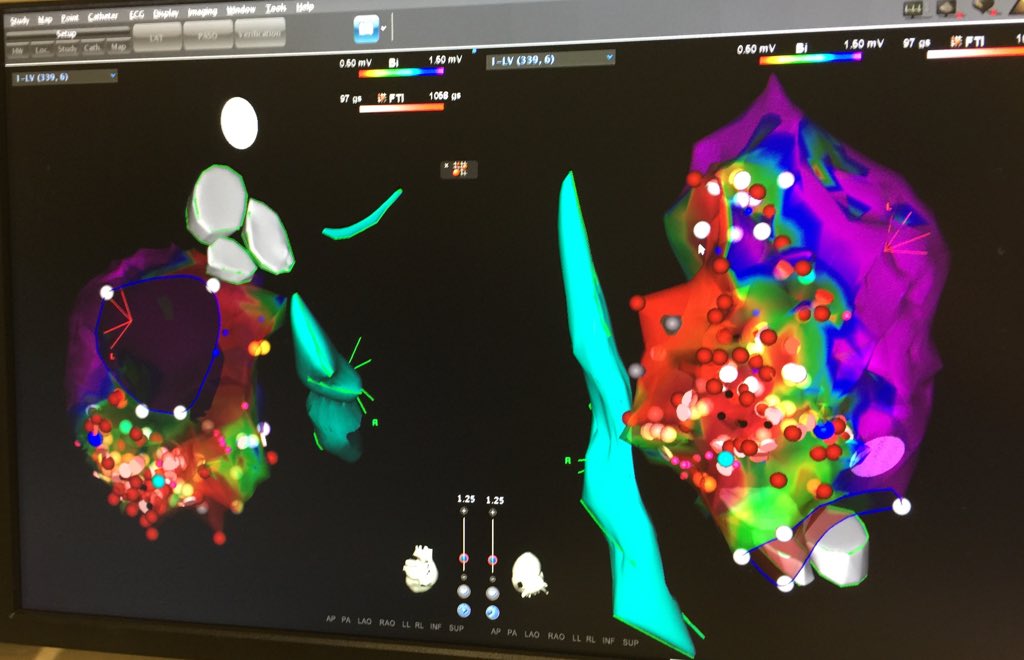Image resolution: width=1024 pixels, height=660 pixels.
Task: Select INF view in left viewer
Action: [x=436, y=626]
